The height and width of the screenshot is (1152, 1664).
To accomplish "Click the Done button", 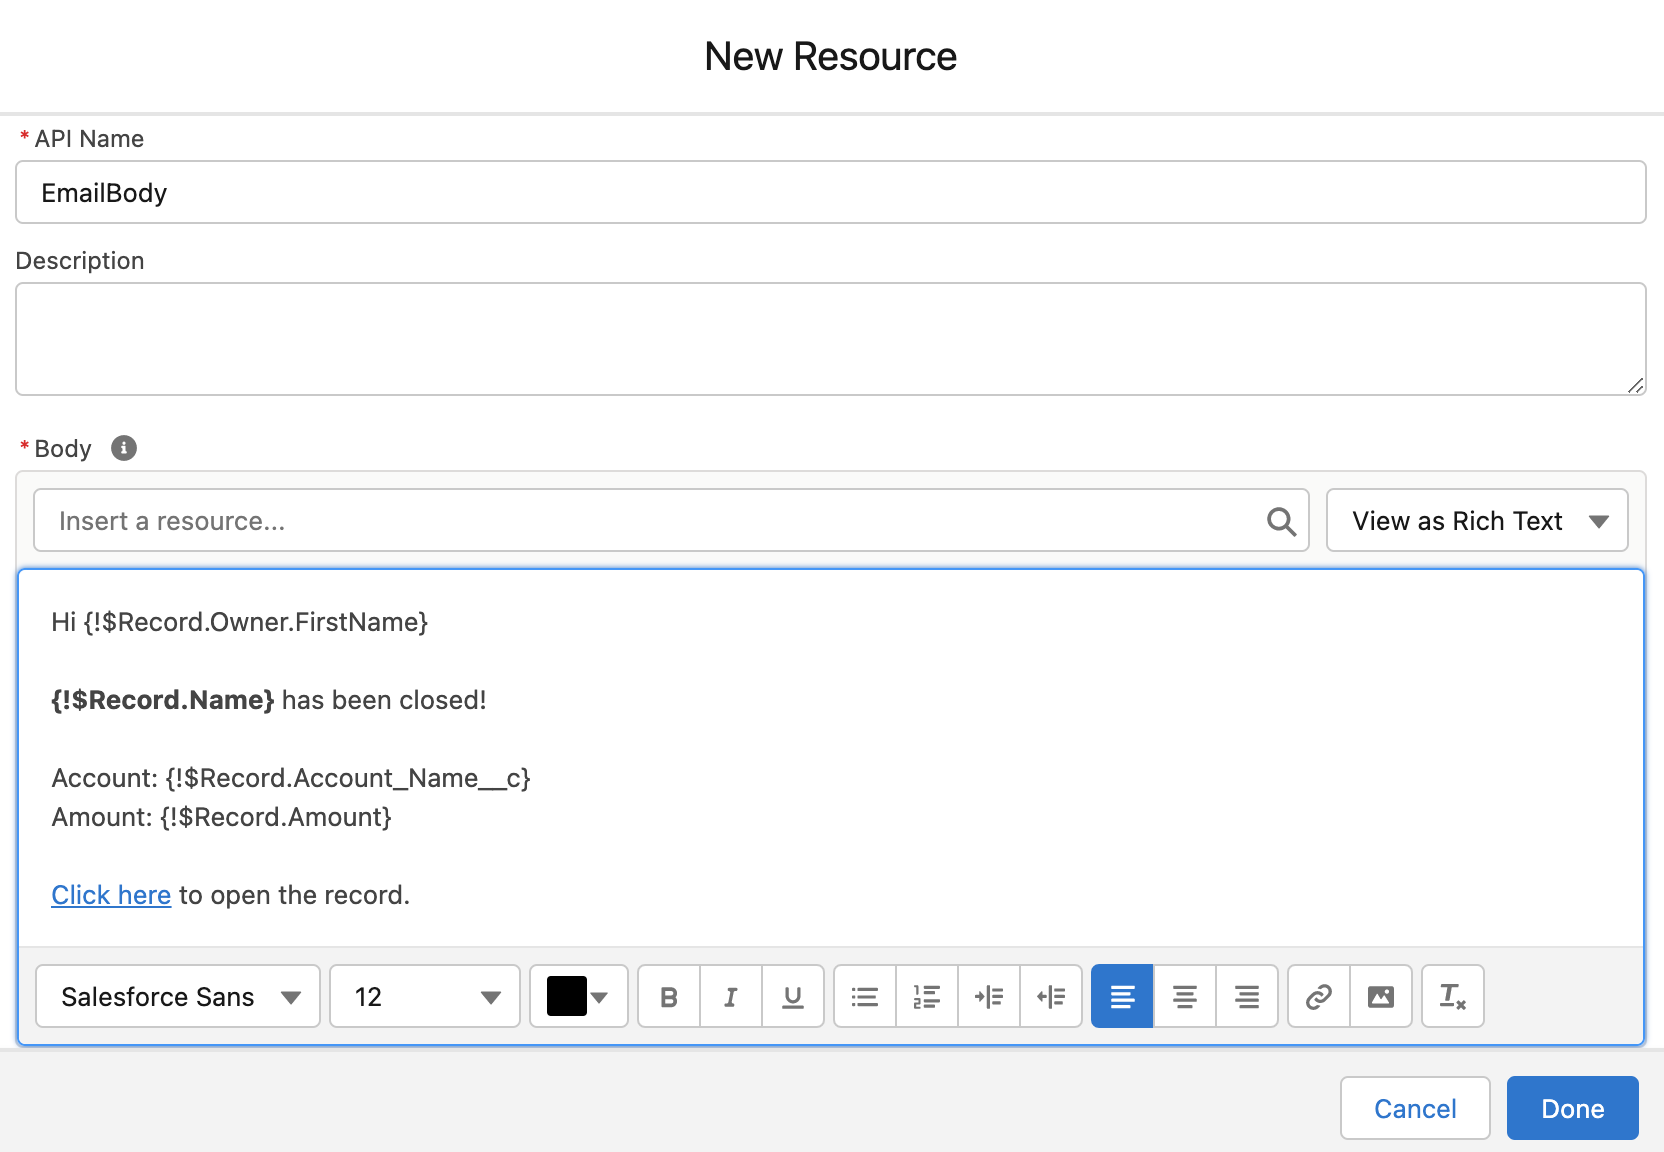I will (1572, 1108).
